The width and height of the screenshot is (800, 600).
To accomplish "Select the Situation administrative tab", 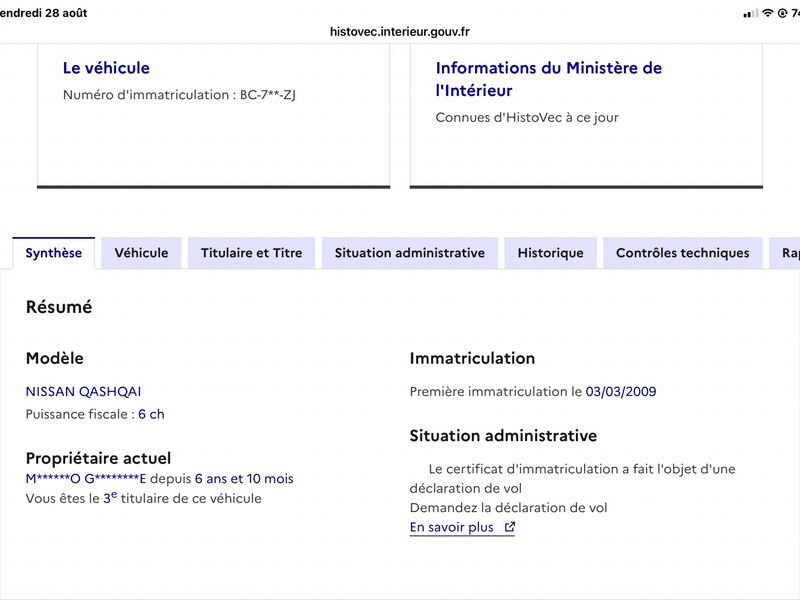I will 410,253.
